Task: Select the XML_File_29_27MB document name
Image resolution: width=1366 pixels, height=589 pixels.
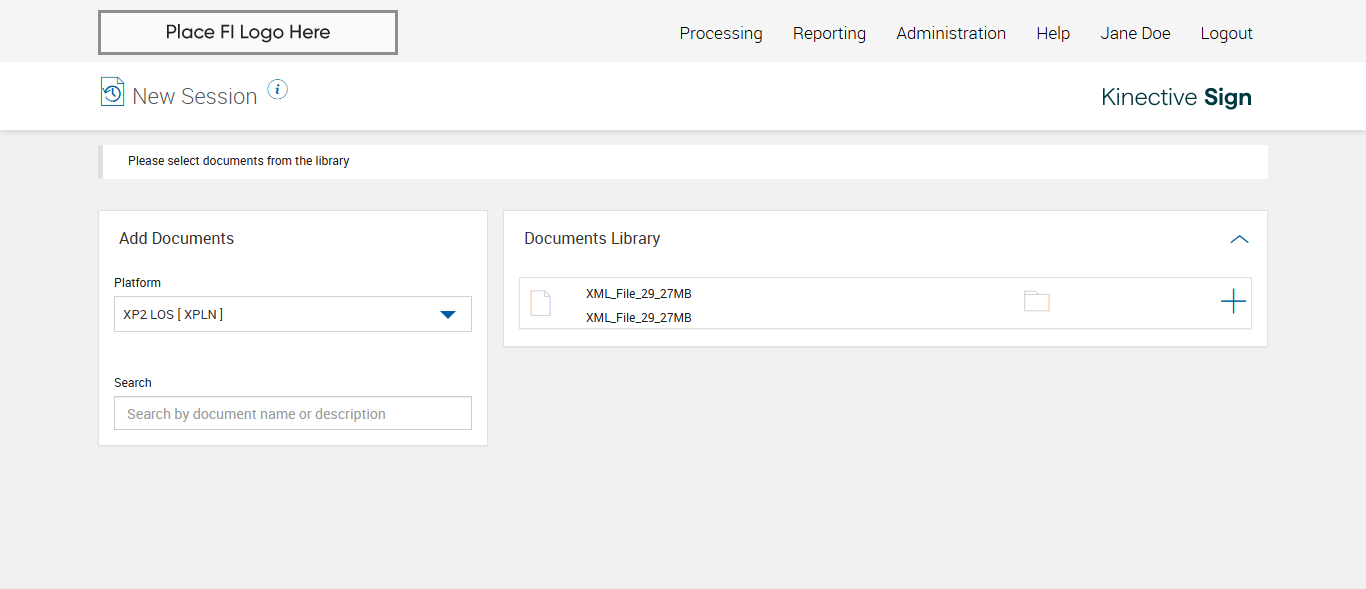Action: [x=638, y=294]
